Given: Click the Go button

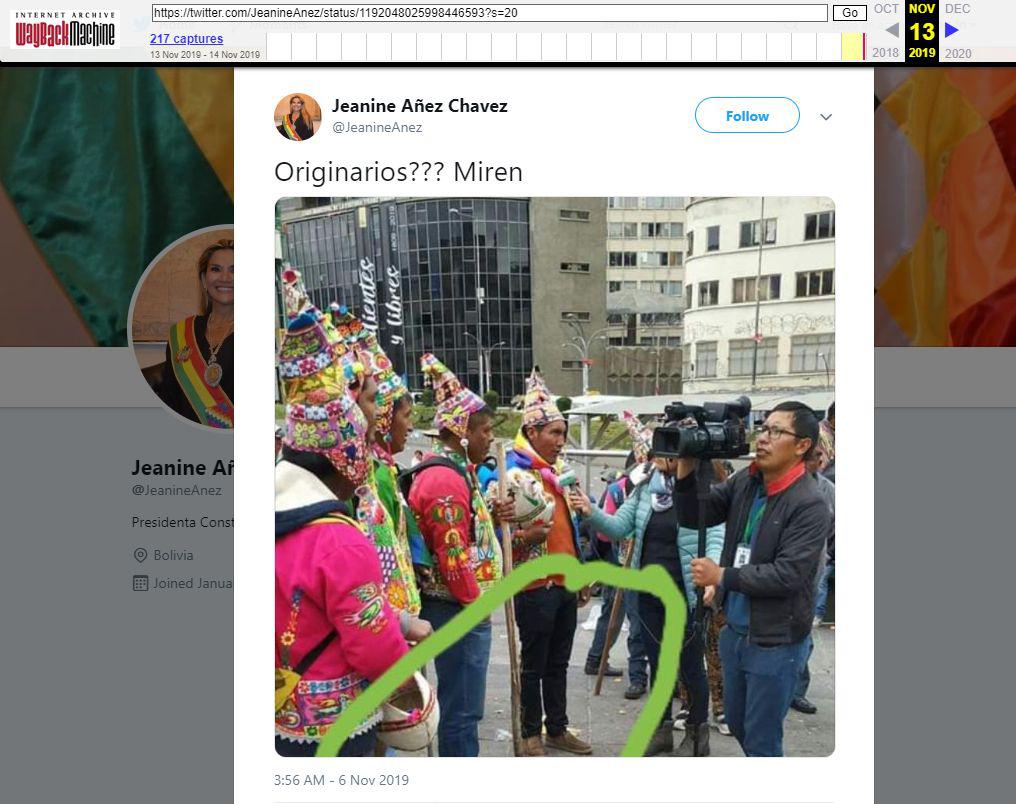Looking at the screenshot, I should tap(849, 12).
